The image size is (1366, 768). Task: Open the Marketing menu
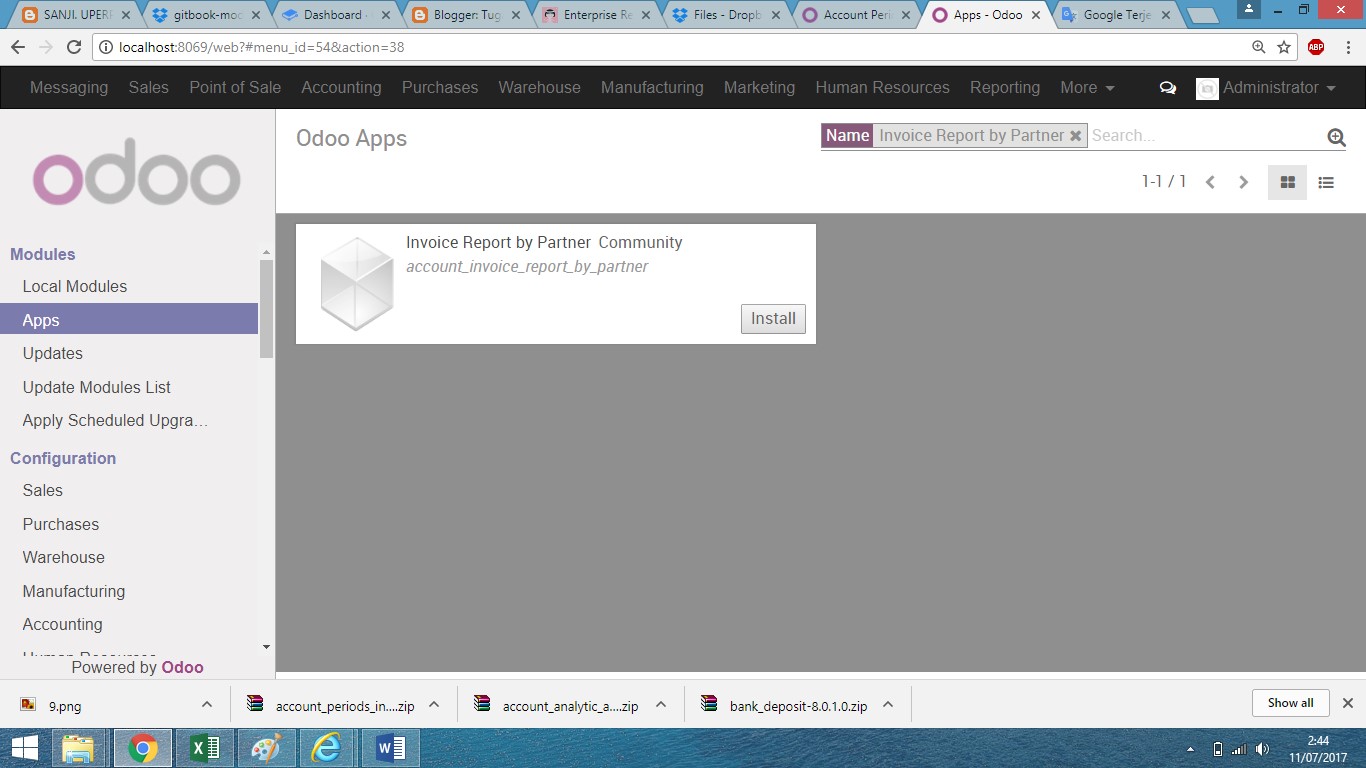[759, 87]
